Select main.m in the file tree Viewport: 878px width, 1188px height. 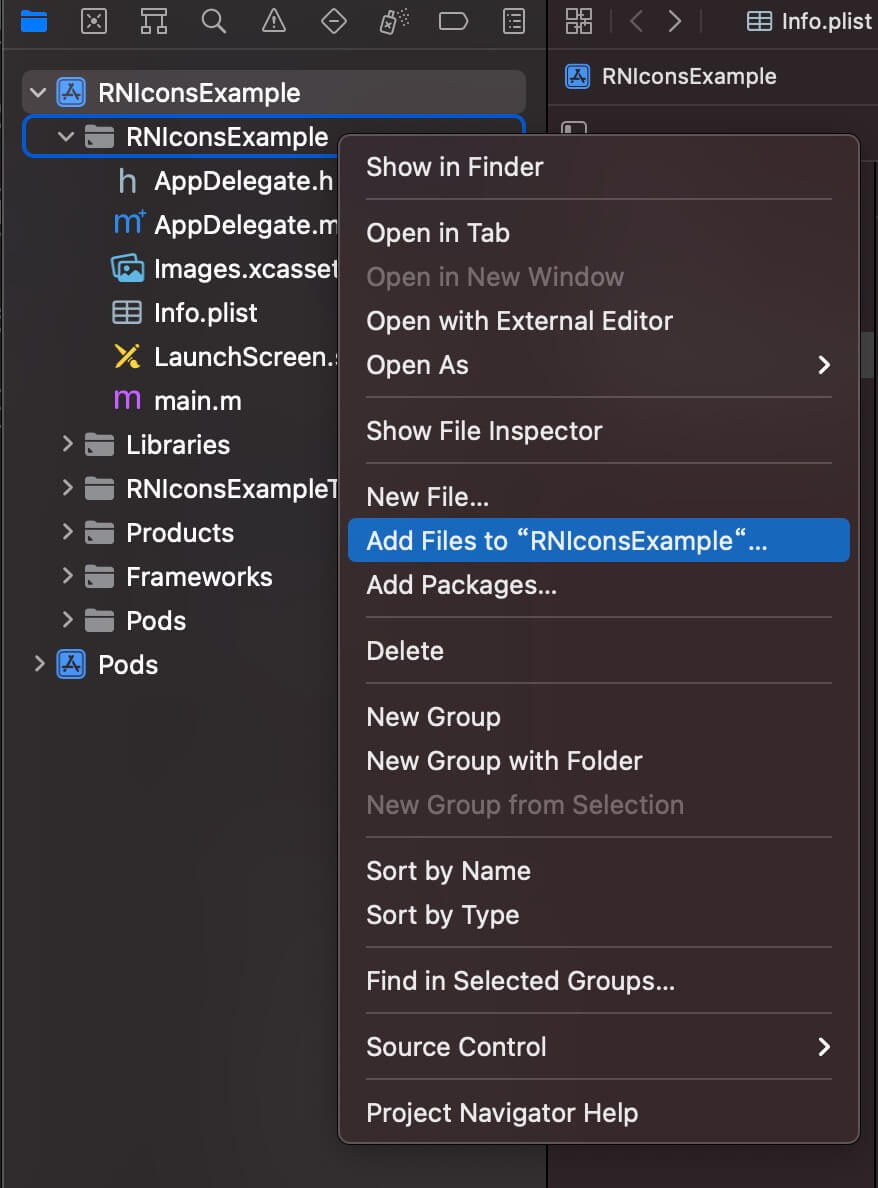pos(197,401)
